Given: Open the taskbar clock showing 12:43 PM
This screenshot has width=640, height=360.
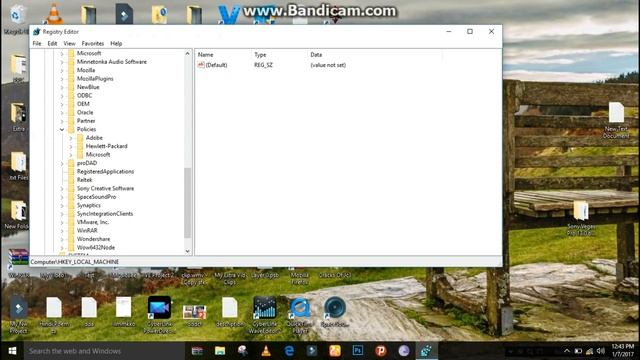Looking at the screenshot, I should tap(622, 351).
